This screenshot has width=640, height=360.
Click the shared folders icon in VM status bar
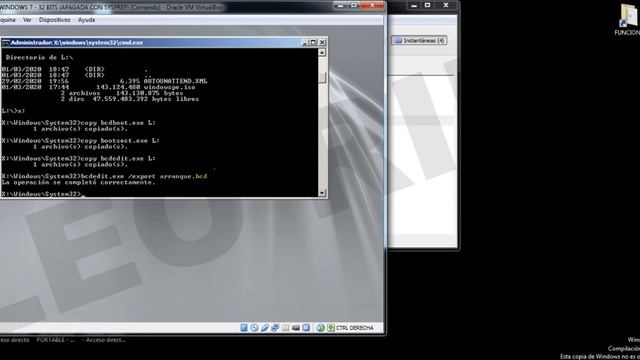[x=285, y=328]
